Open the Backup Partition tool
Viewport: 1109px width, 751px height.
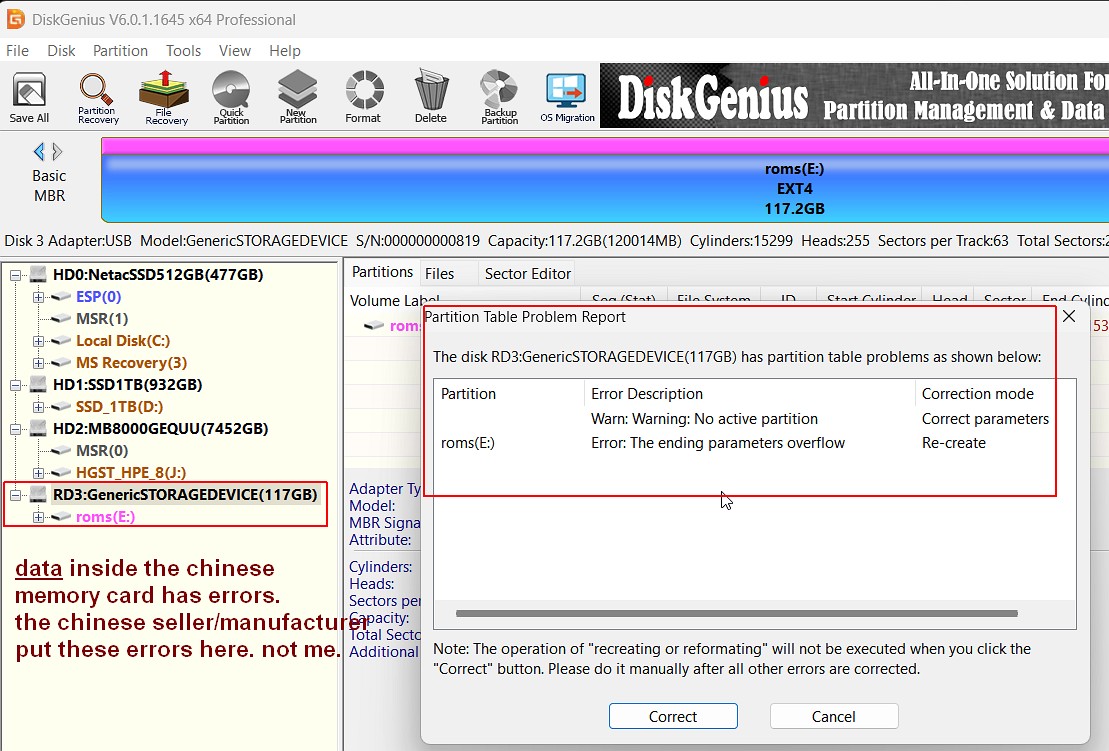(x=499, y=98)
